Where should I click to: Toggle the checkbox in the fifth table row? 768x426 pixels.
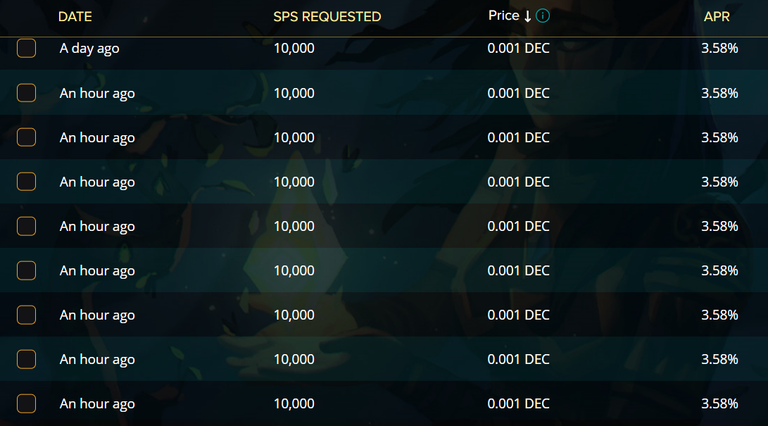point(27,226)
